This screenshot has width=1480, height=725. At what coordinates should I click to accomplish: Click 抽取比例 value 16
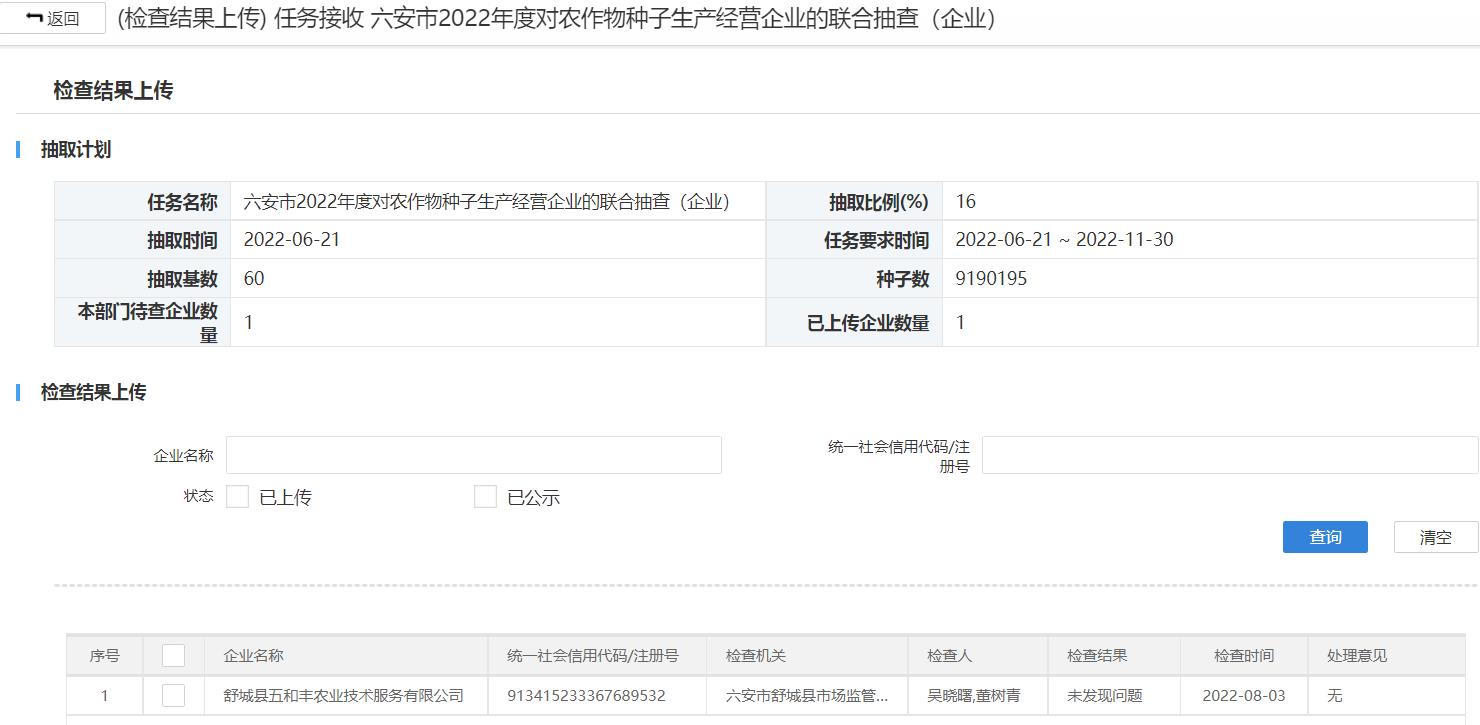965,202
